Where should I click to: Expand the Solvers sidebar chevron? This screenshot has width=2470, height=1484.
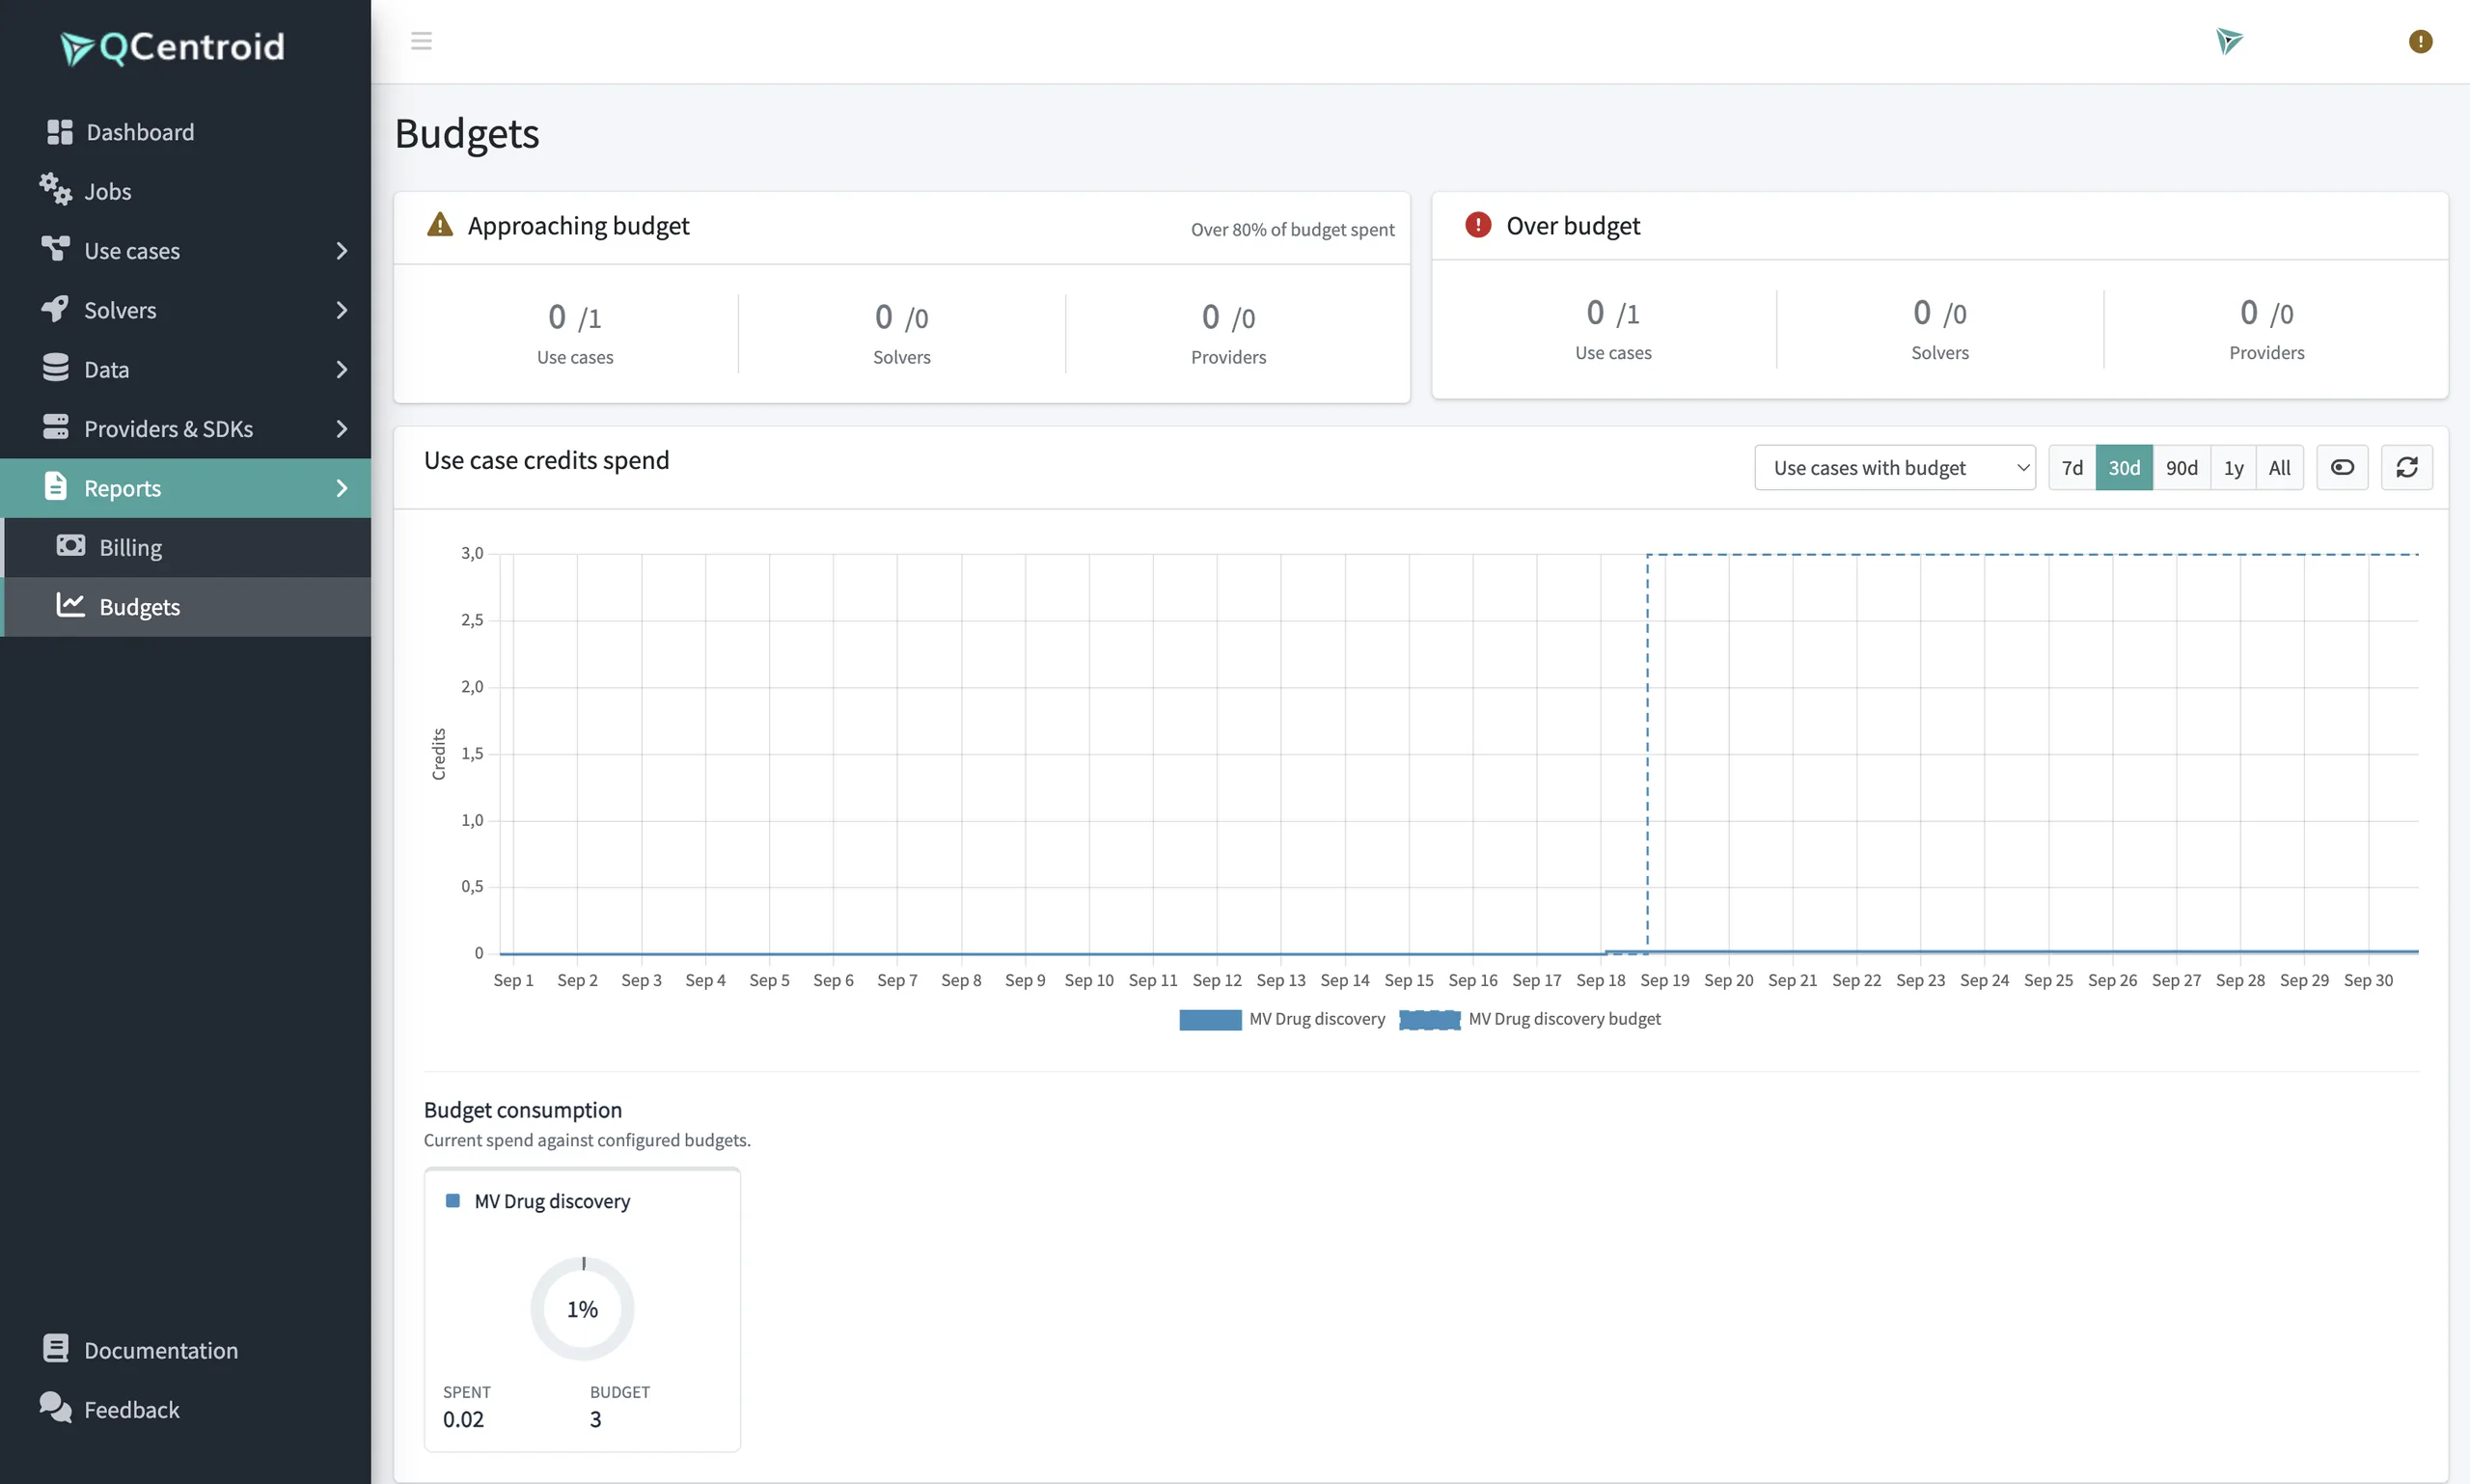coord(342,310)
